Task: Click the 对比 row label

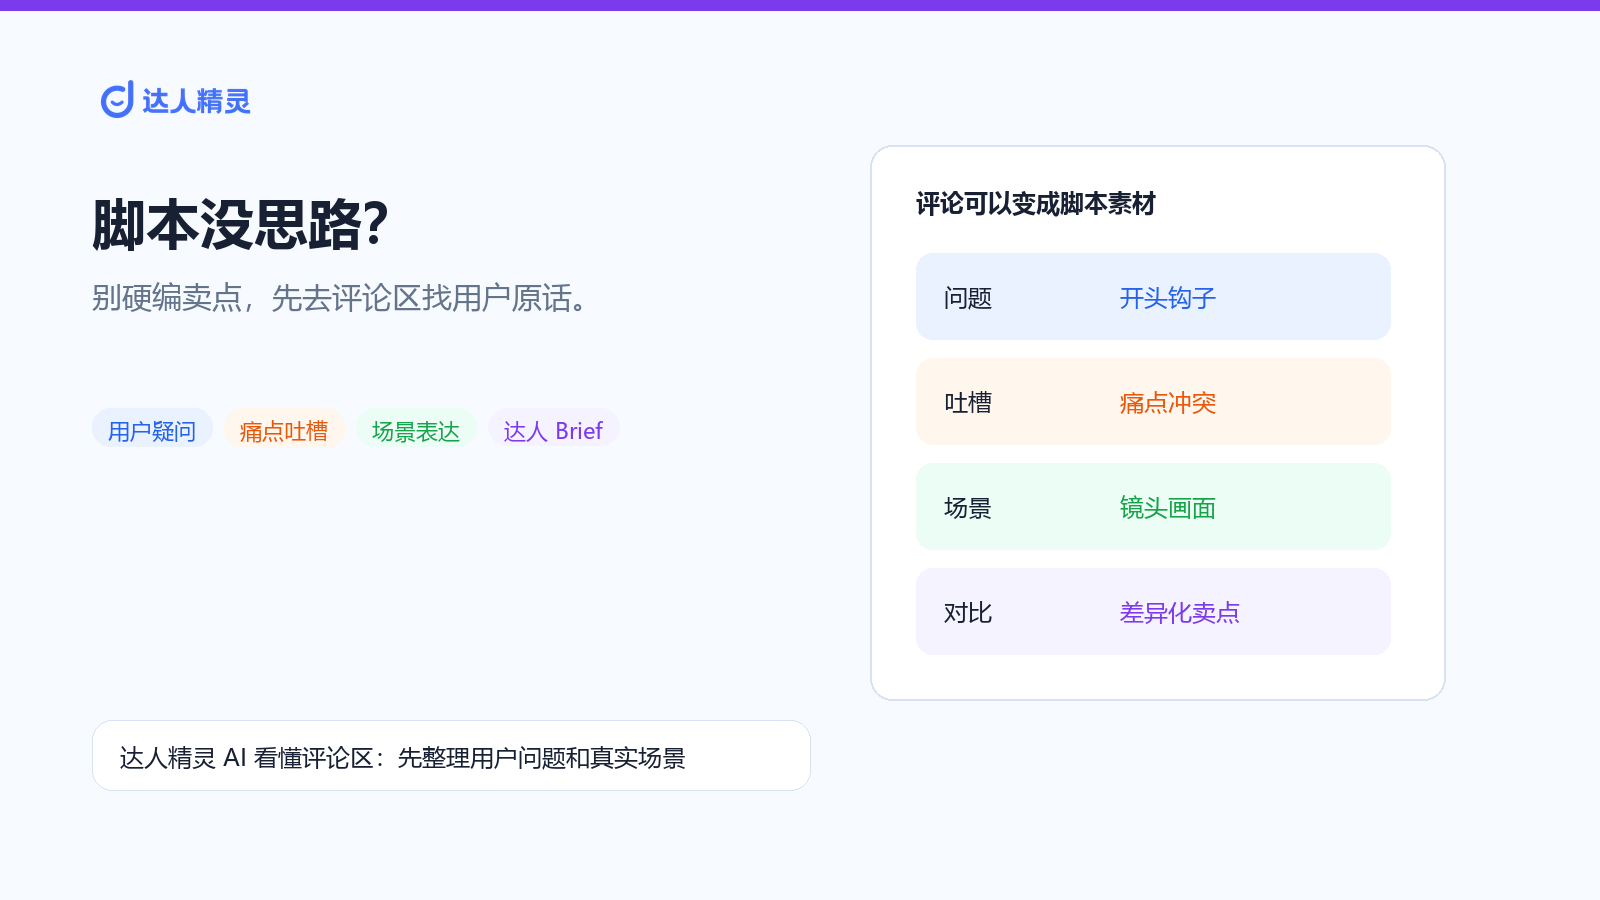Action: tap(968, 613)
